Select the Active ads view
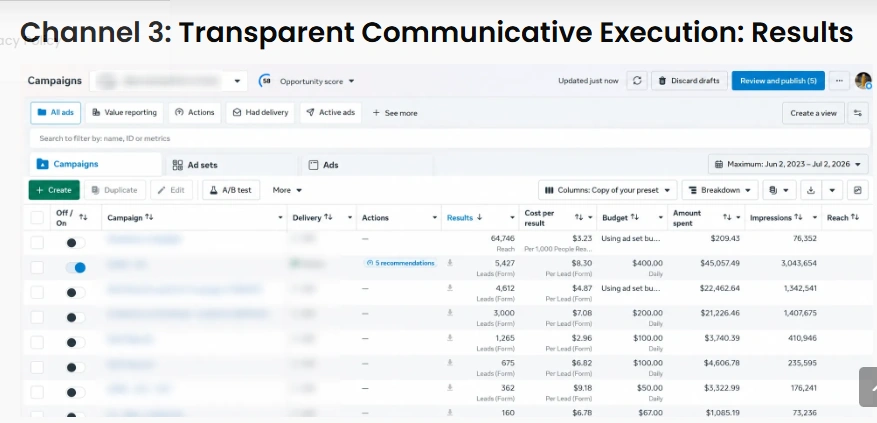This screenshot has height=423, width=877. click(x=331, y=112)
